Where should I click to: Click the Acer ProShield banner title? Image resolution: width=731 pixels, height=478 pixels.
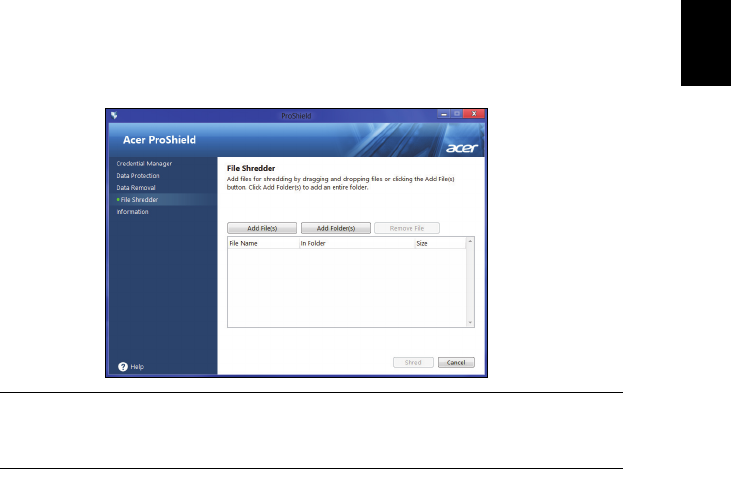pos(159,140)
